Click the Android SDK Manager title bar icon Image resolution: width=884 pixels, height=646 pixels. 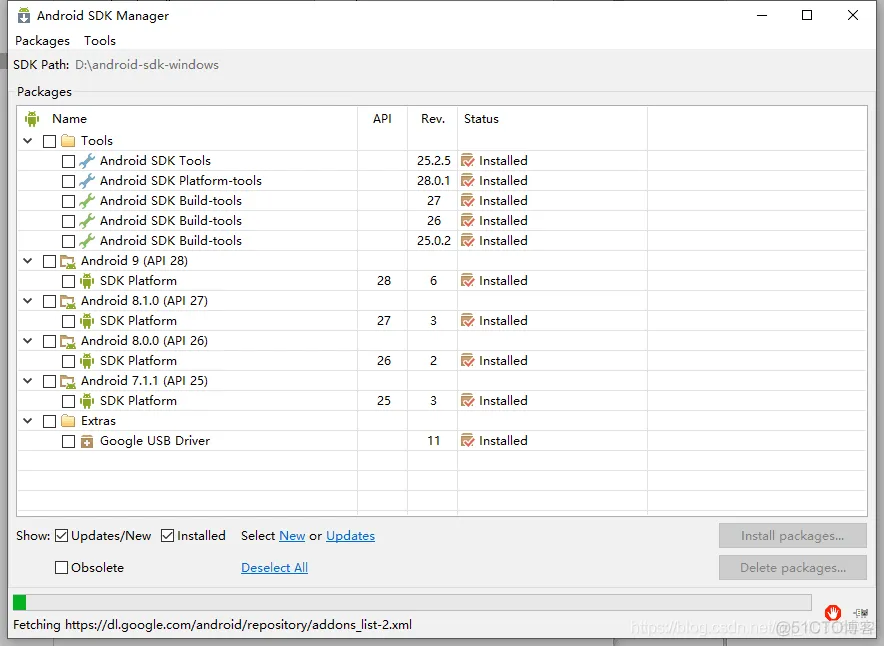24,16
